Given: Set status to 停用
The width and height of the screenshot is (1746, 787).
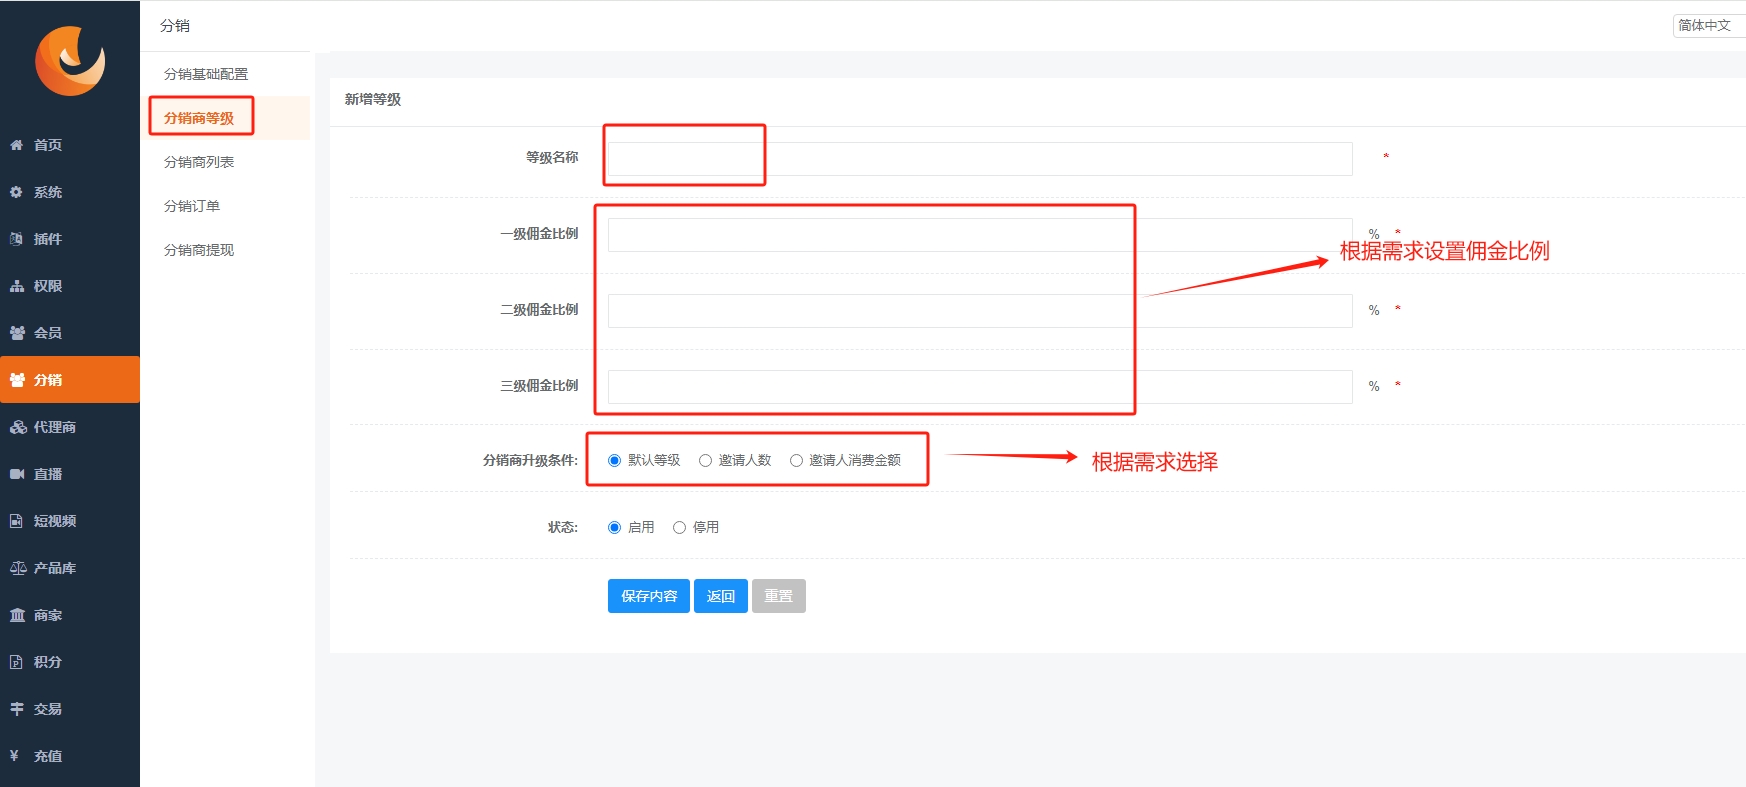Looking at the screenshot, I should 679,527.
